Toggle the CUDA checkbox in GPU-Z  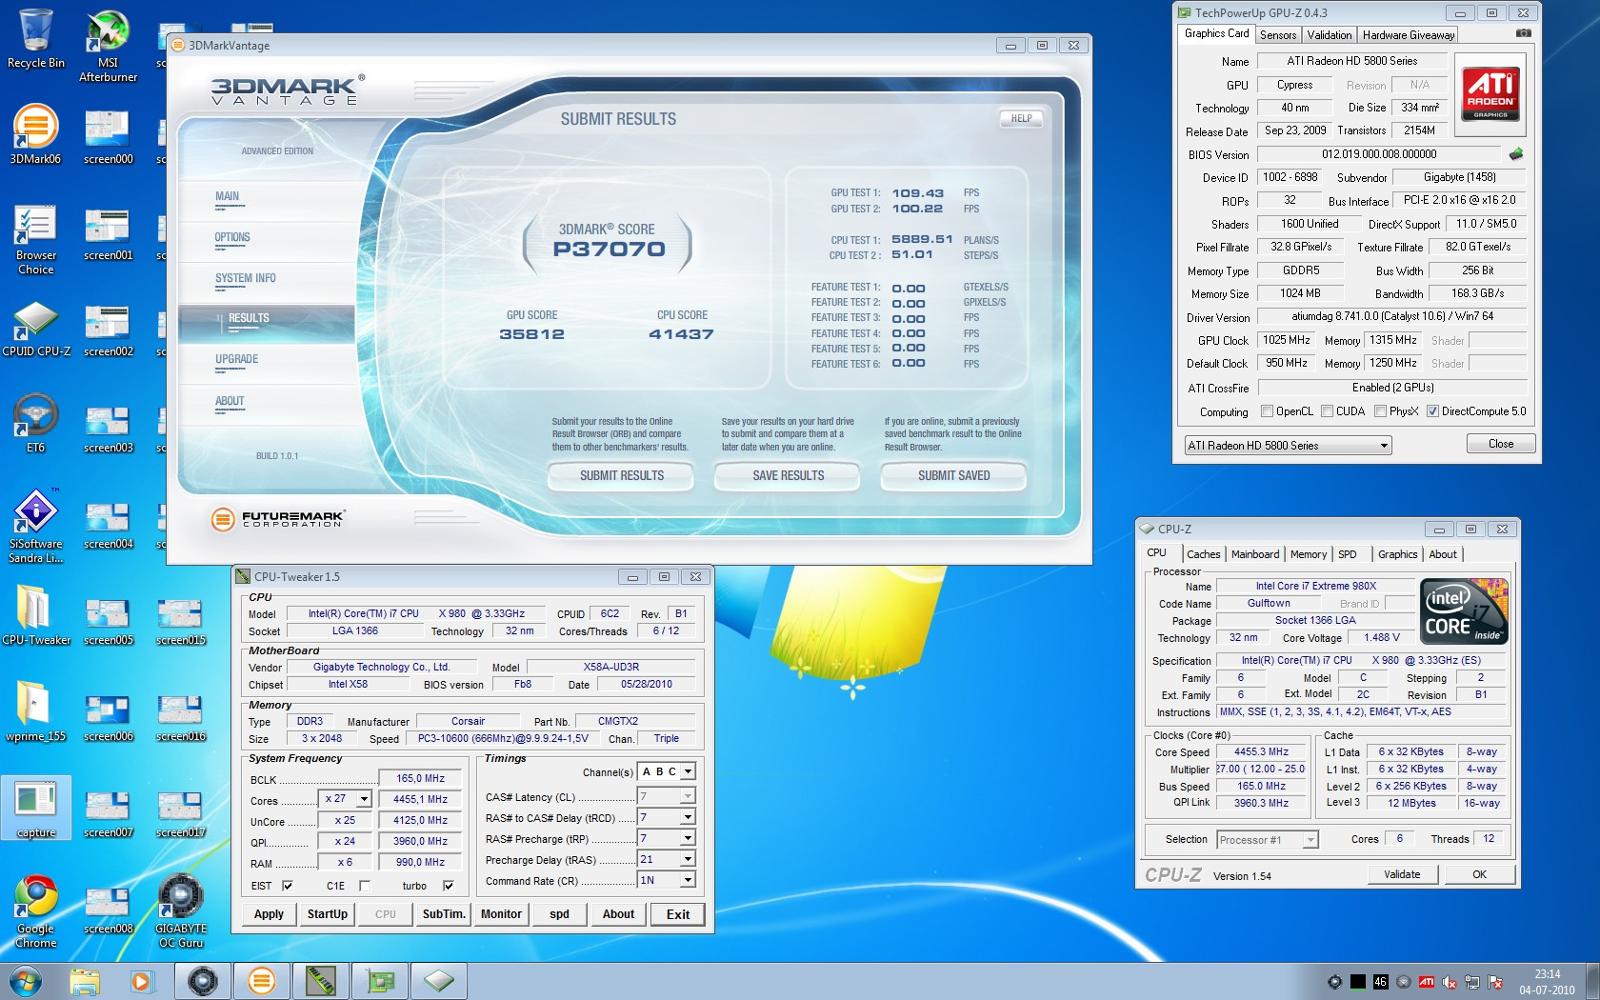[1327, 411]
